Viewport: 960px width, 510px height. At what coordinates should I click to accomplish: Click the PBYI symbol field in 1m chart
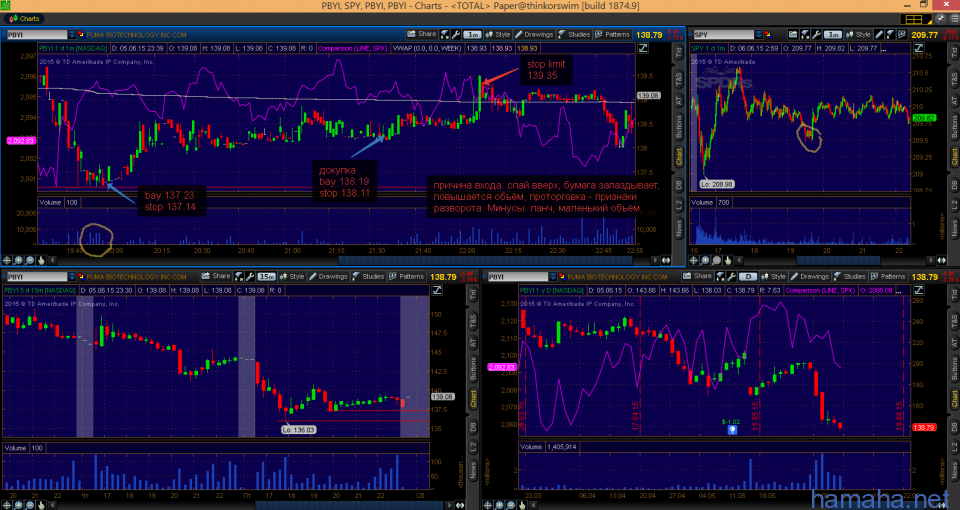pos(37,35)
